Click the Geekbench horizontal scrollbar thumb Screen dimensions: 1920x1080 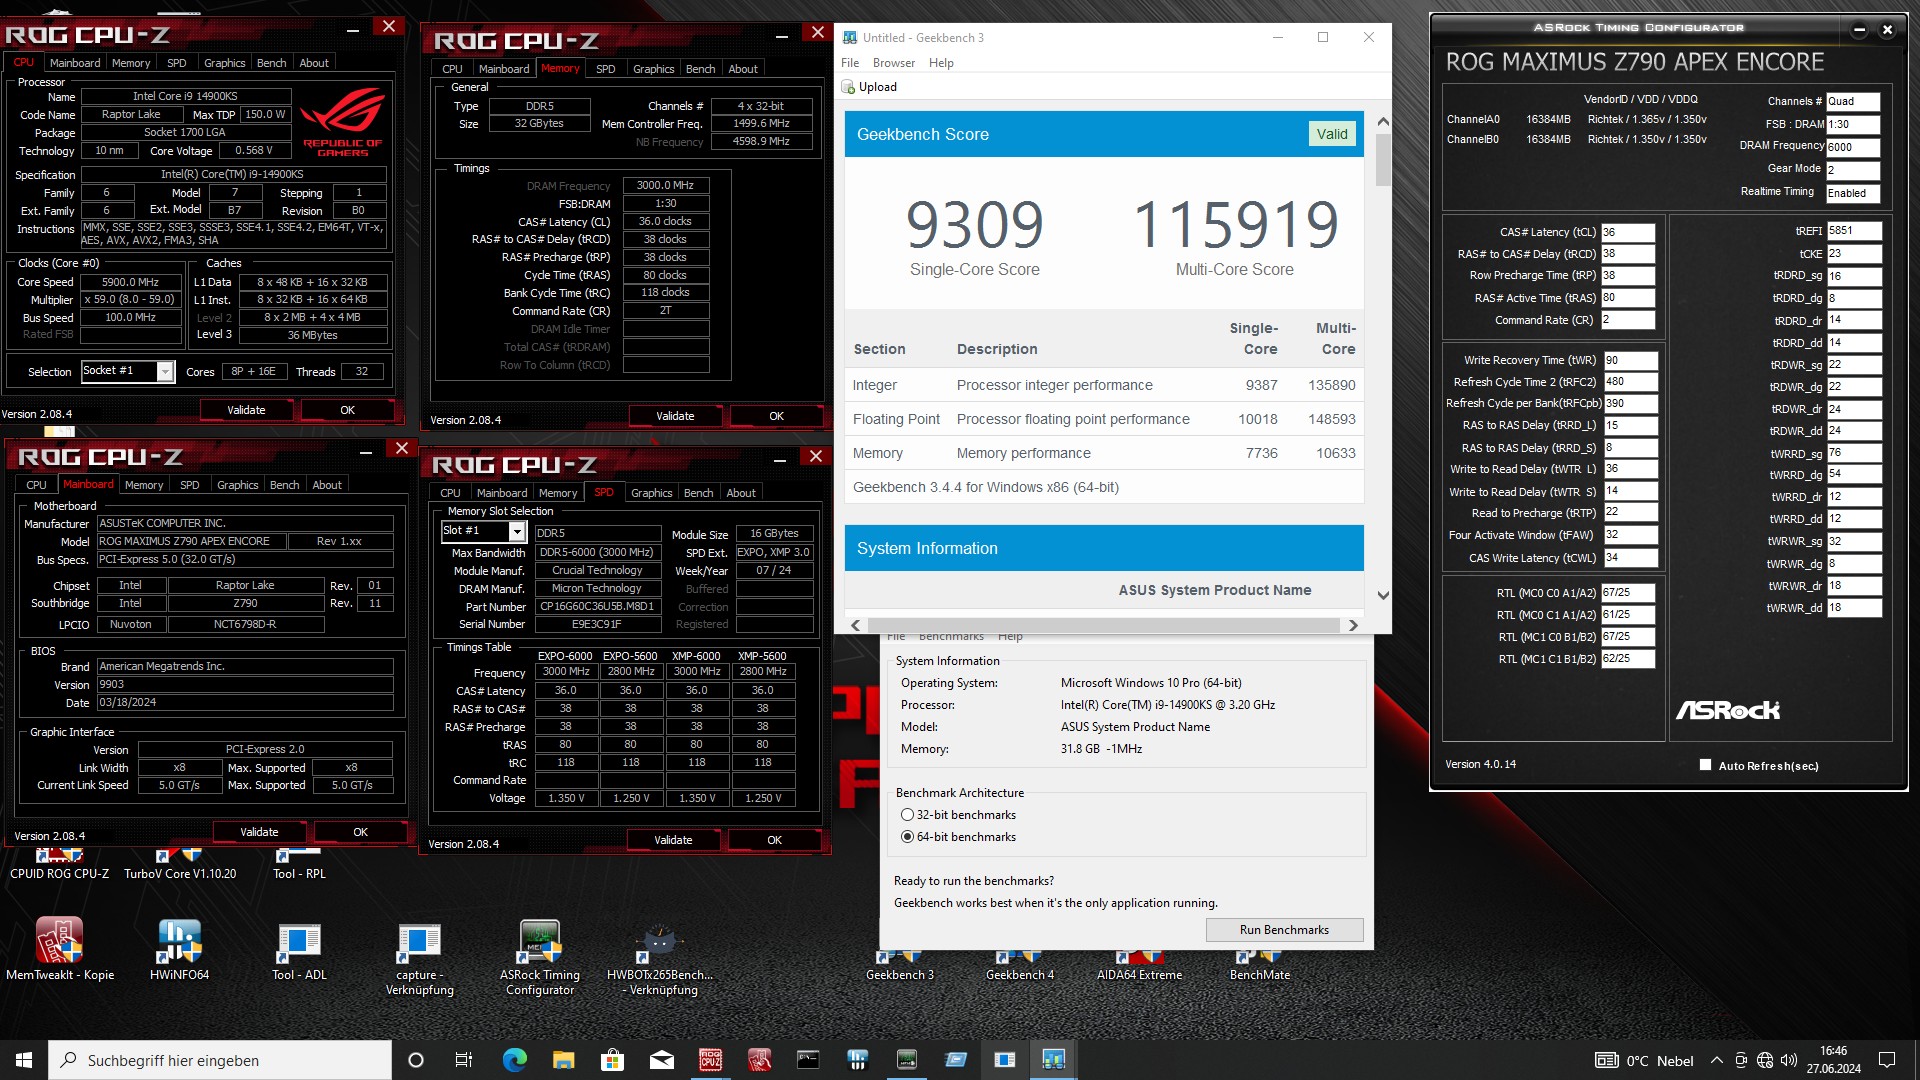click(x=1103, y=625)
